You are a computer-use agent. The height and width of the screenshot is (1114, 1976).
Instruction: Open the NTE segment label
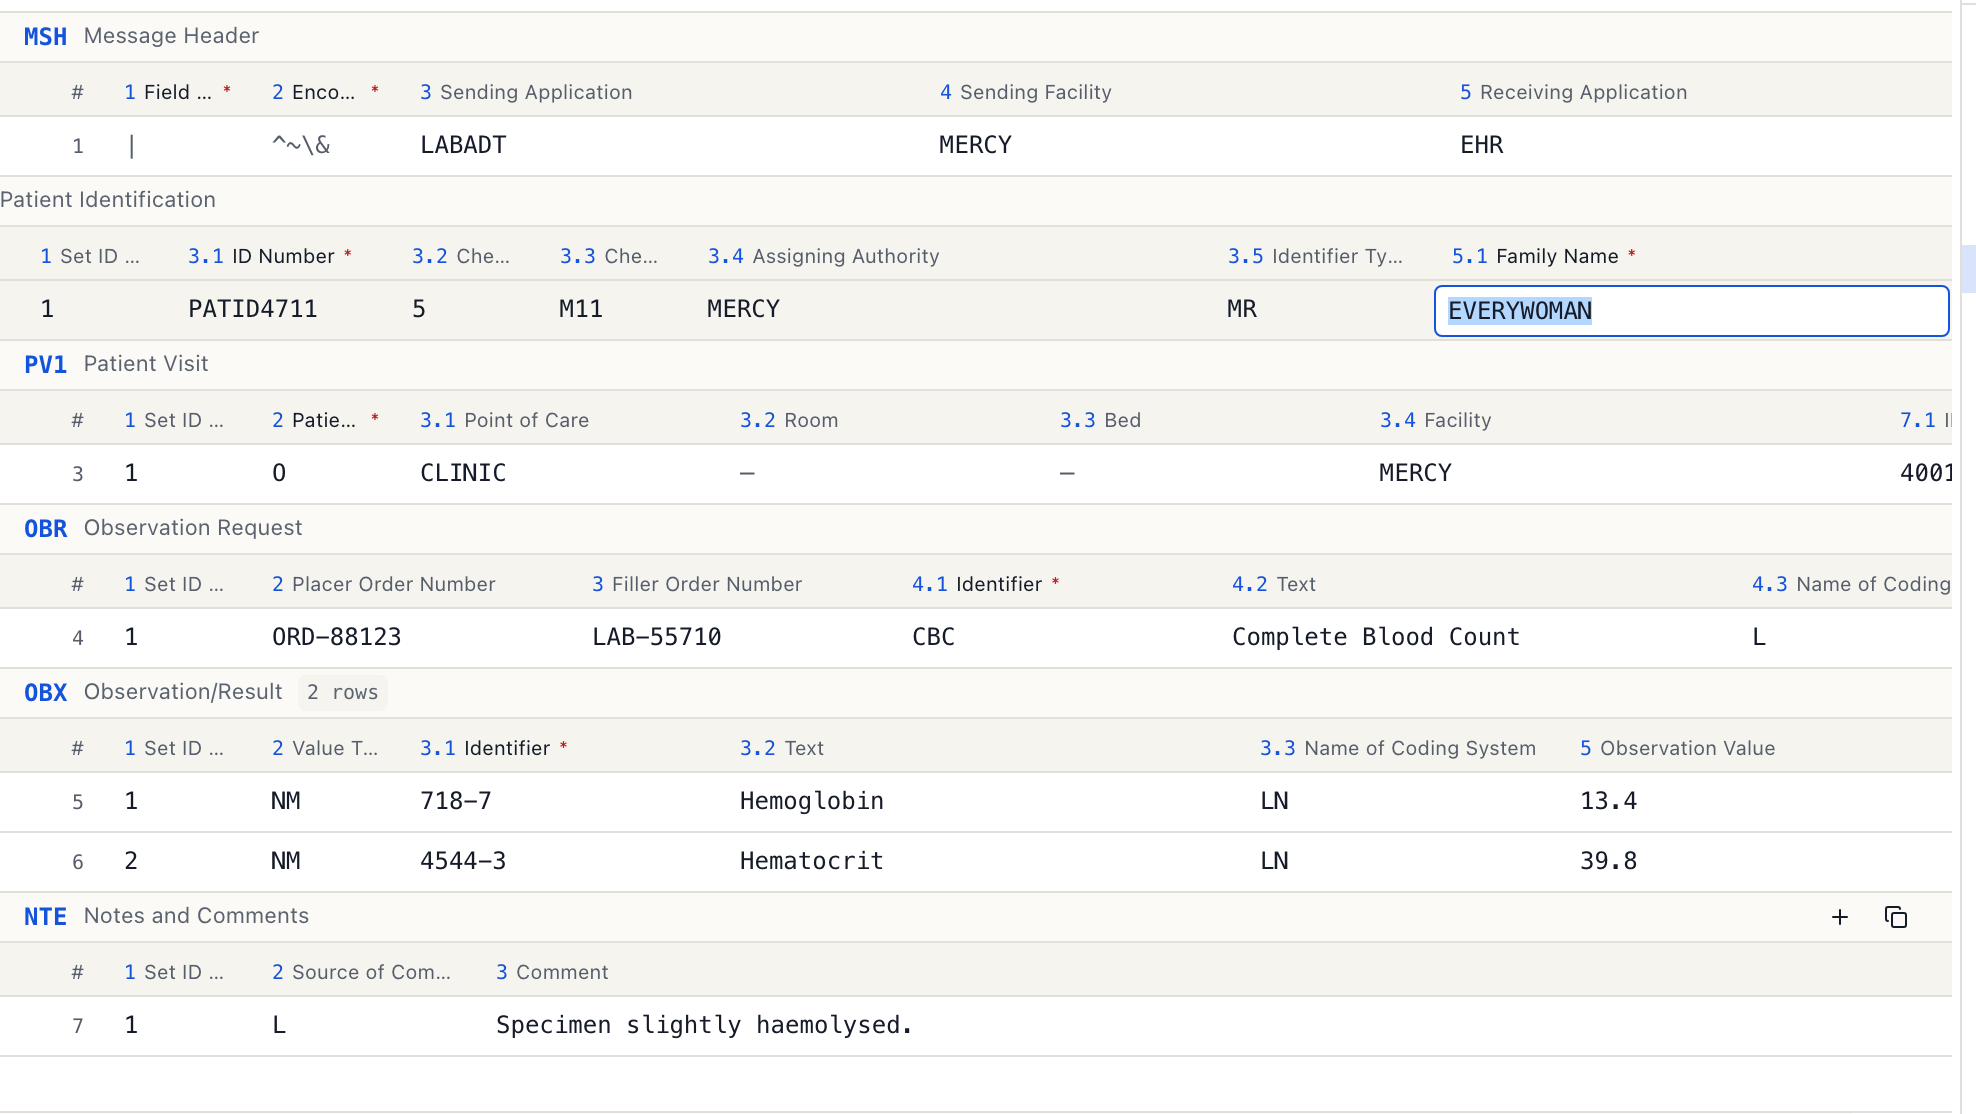(45, 917)
